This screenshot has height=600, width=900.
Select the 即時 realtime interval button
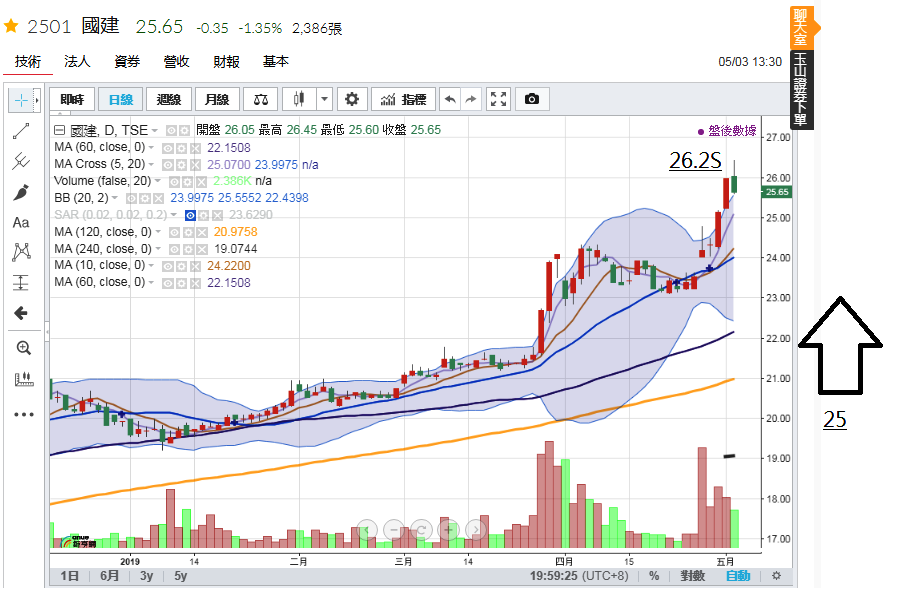[x=72, y=99]
